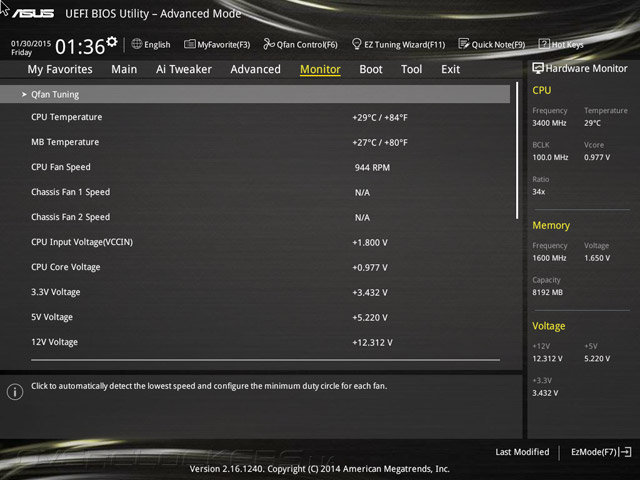Image resolution: width=640 pixels, height=480 pixels.
Task: Switch to the Main tab
Action: [x=124, y=69]
